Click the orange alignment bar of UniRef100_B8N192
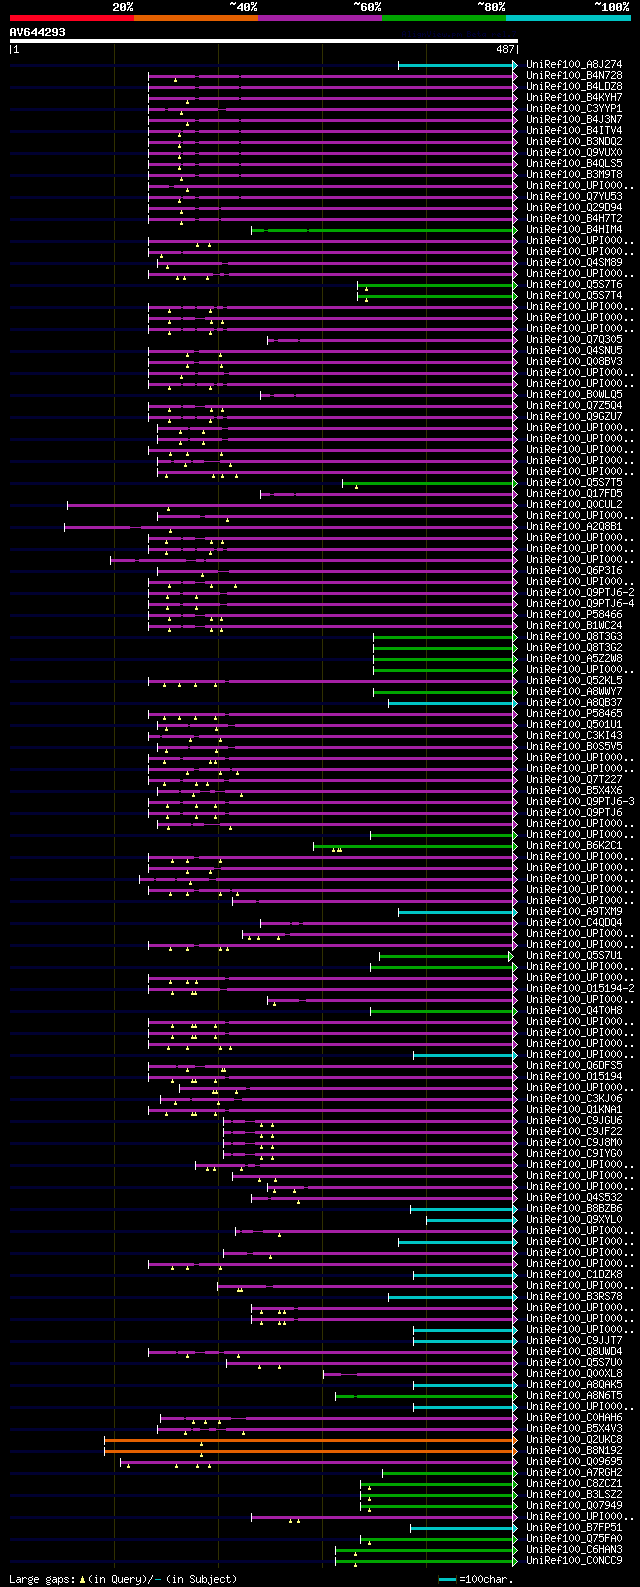 point(311,1451)
